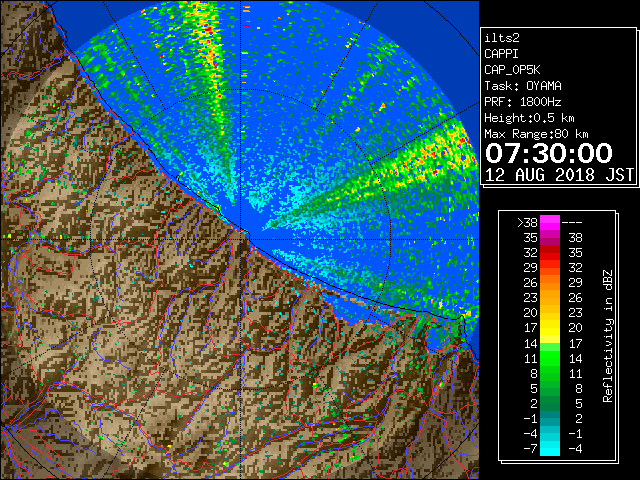Select the Task: OYAMA line

(x=523, y=86)
